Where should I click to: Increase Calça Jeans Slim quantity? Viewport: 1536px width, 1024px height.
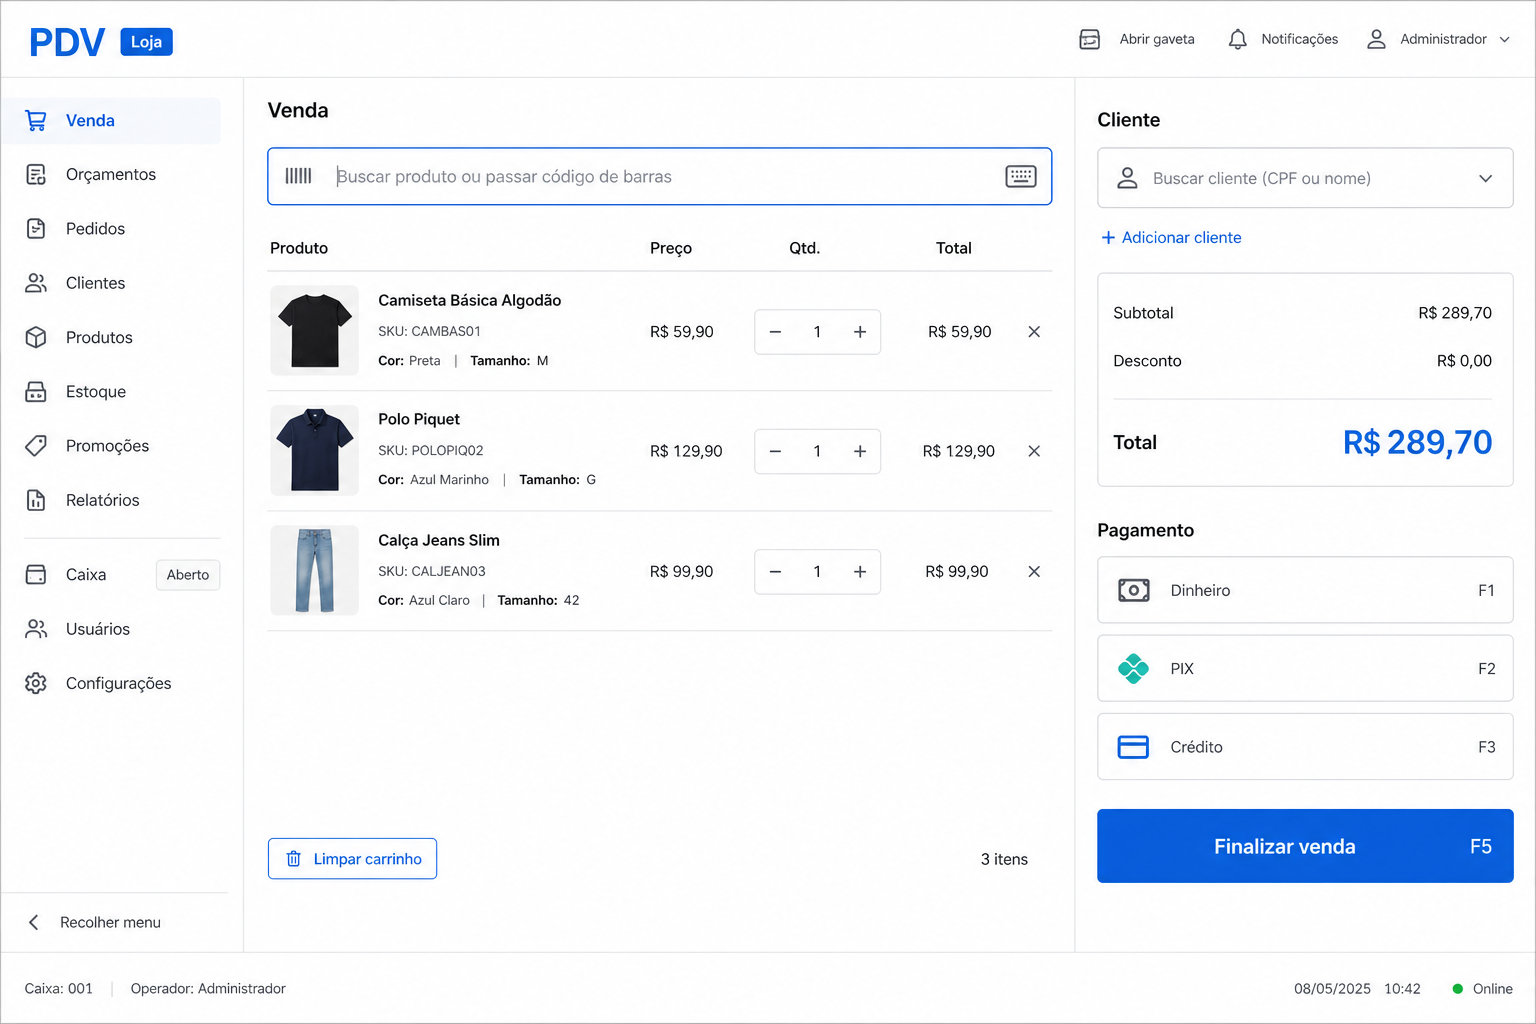[860, 572]
